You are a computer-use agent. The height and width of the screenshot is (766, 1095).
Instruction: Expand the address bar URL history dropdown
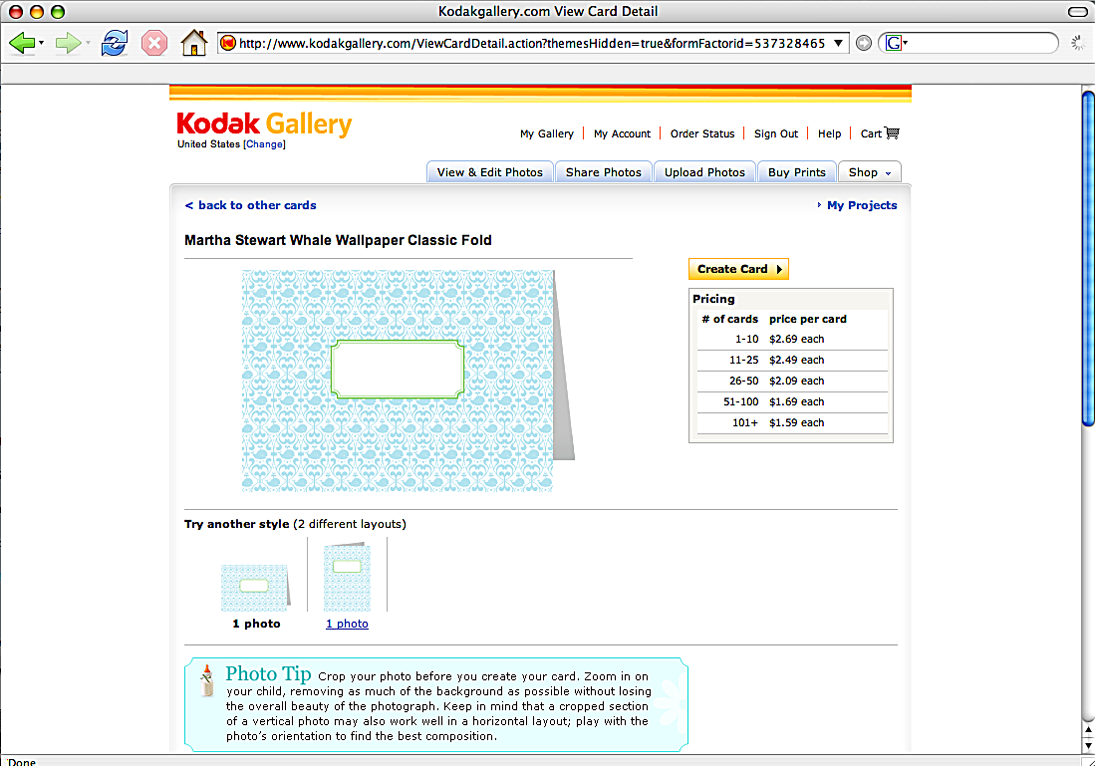(838, 43)
